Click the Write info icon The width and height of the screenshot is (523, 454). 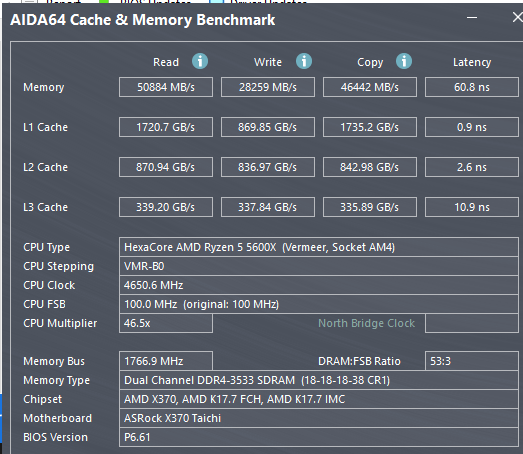(x=304, y=61)
